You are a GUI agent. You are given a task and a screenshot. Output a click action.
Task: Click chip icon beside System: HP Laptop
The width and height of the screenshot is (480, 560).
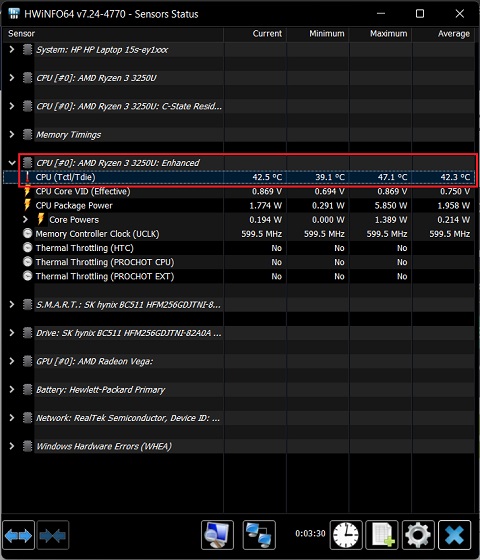pyautogui.click(x=27, y=50)
